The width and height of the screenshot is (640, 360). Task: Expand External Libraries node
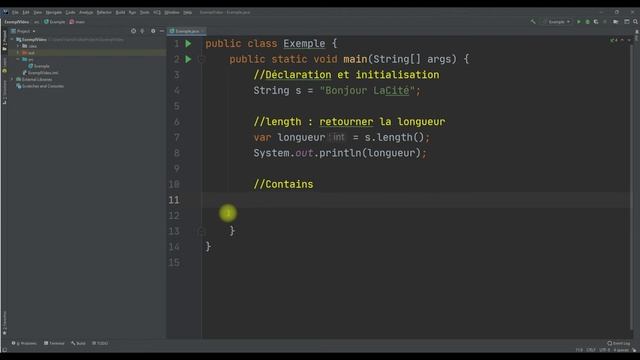tap(12, 80)
